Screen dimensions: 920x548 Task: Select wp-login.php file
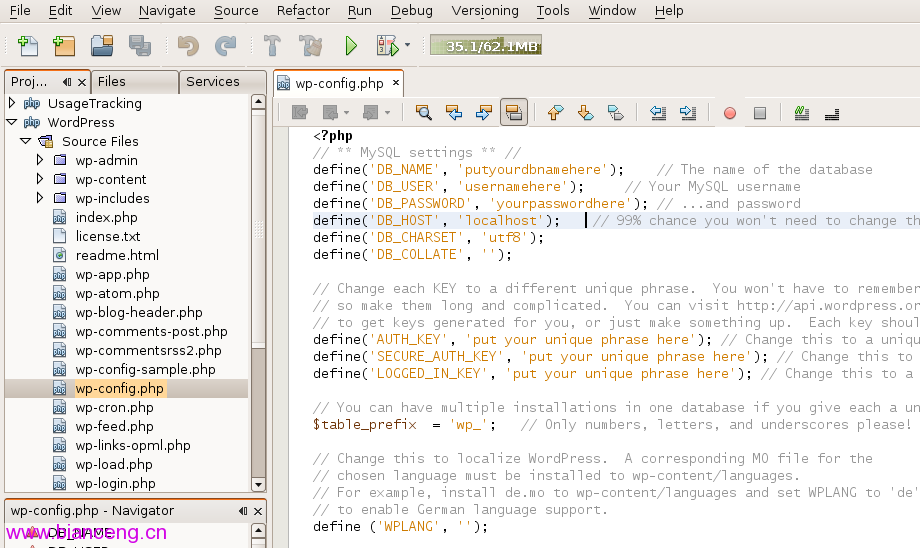[x=116, y=483]
